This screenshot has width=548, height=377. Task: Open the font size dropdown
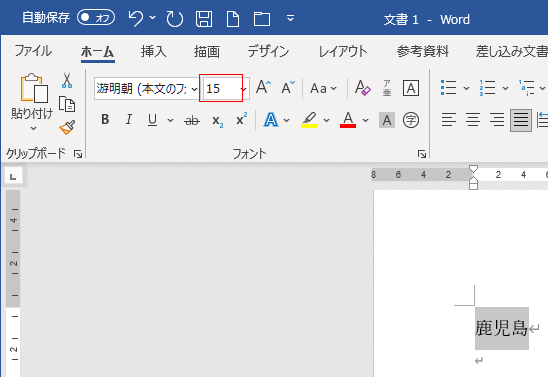pos(245,89)
